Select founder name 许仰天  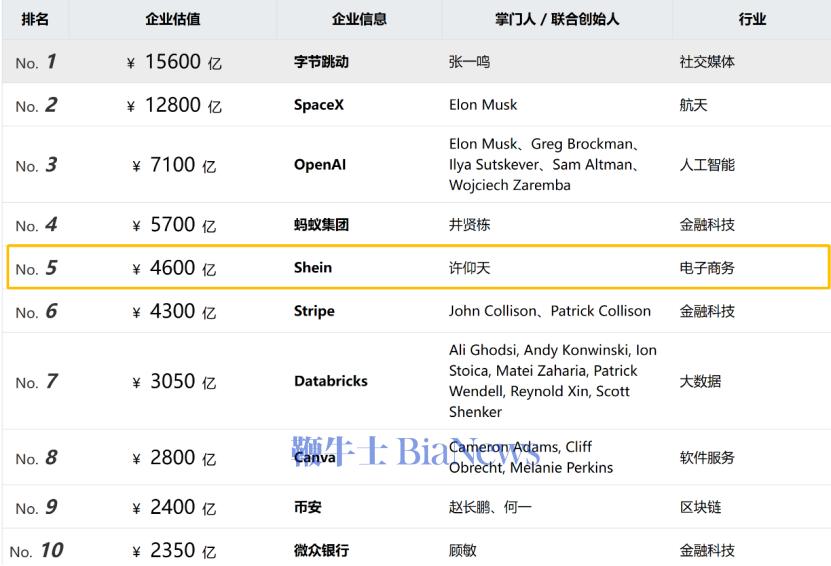(x=470, y=268)
